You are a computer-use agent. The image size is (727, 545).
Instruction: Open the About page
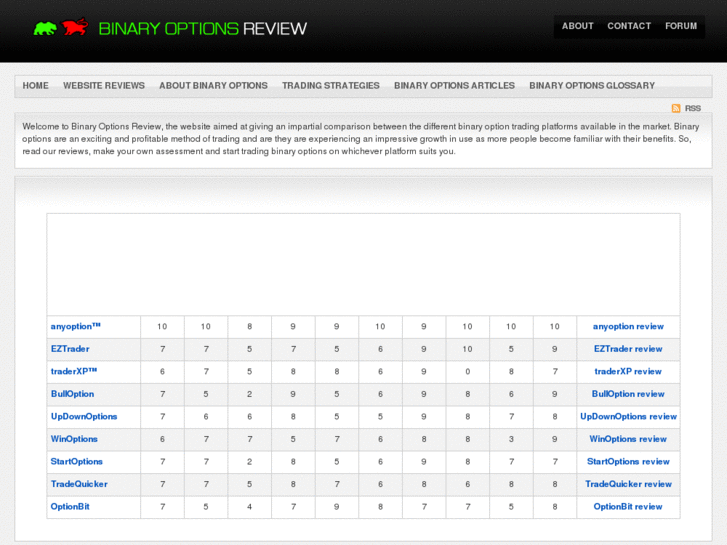click(x=578, y=26)
